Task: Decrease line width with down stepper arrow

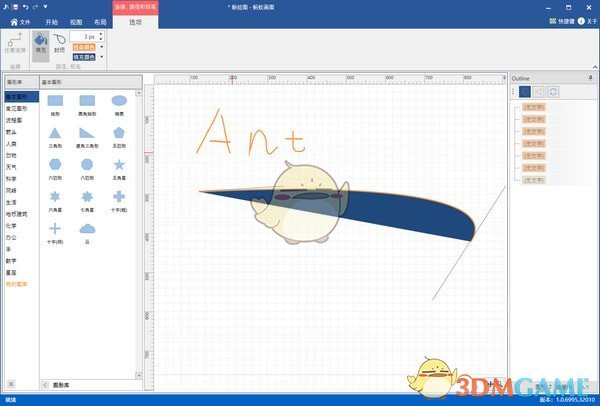Action: pos(101,39)
